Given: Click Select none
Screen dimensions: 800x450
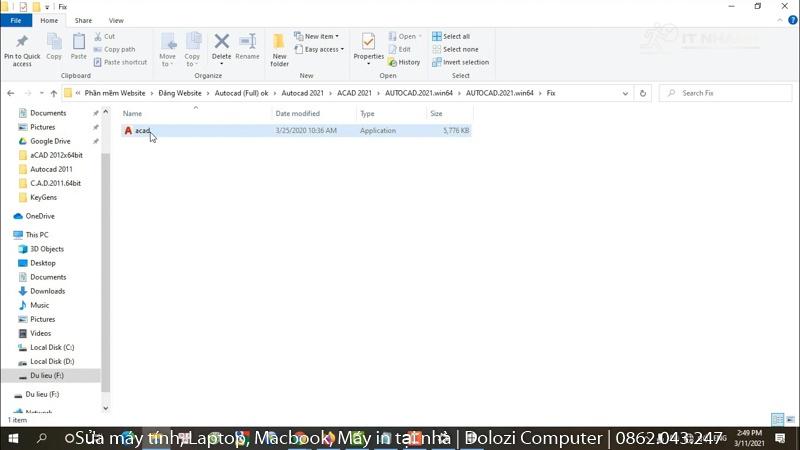Looking at the screenshot, I should pos(455,49).
